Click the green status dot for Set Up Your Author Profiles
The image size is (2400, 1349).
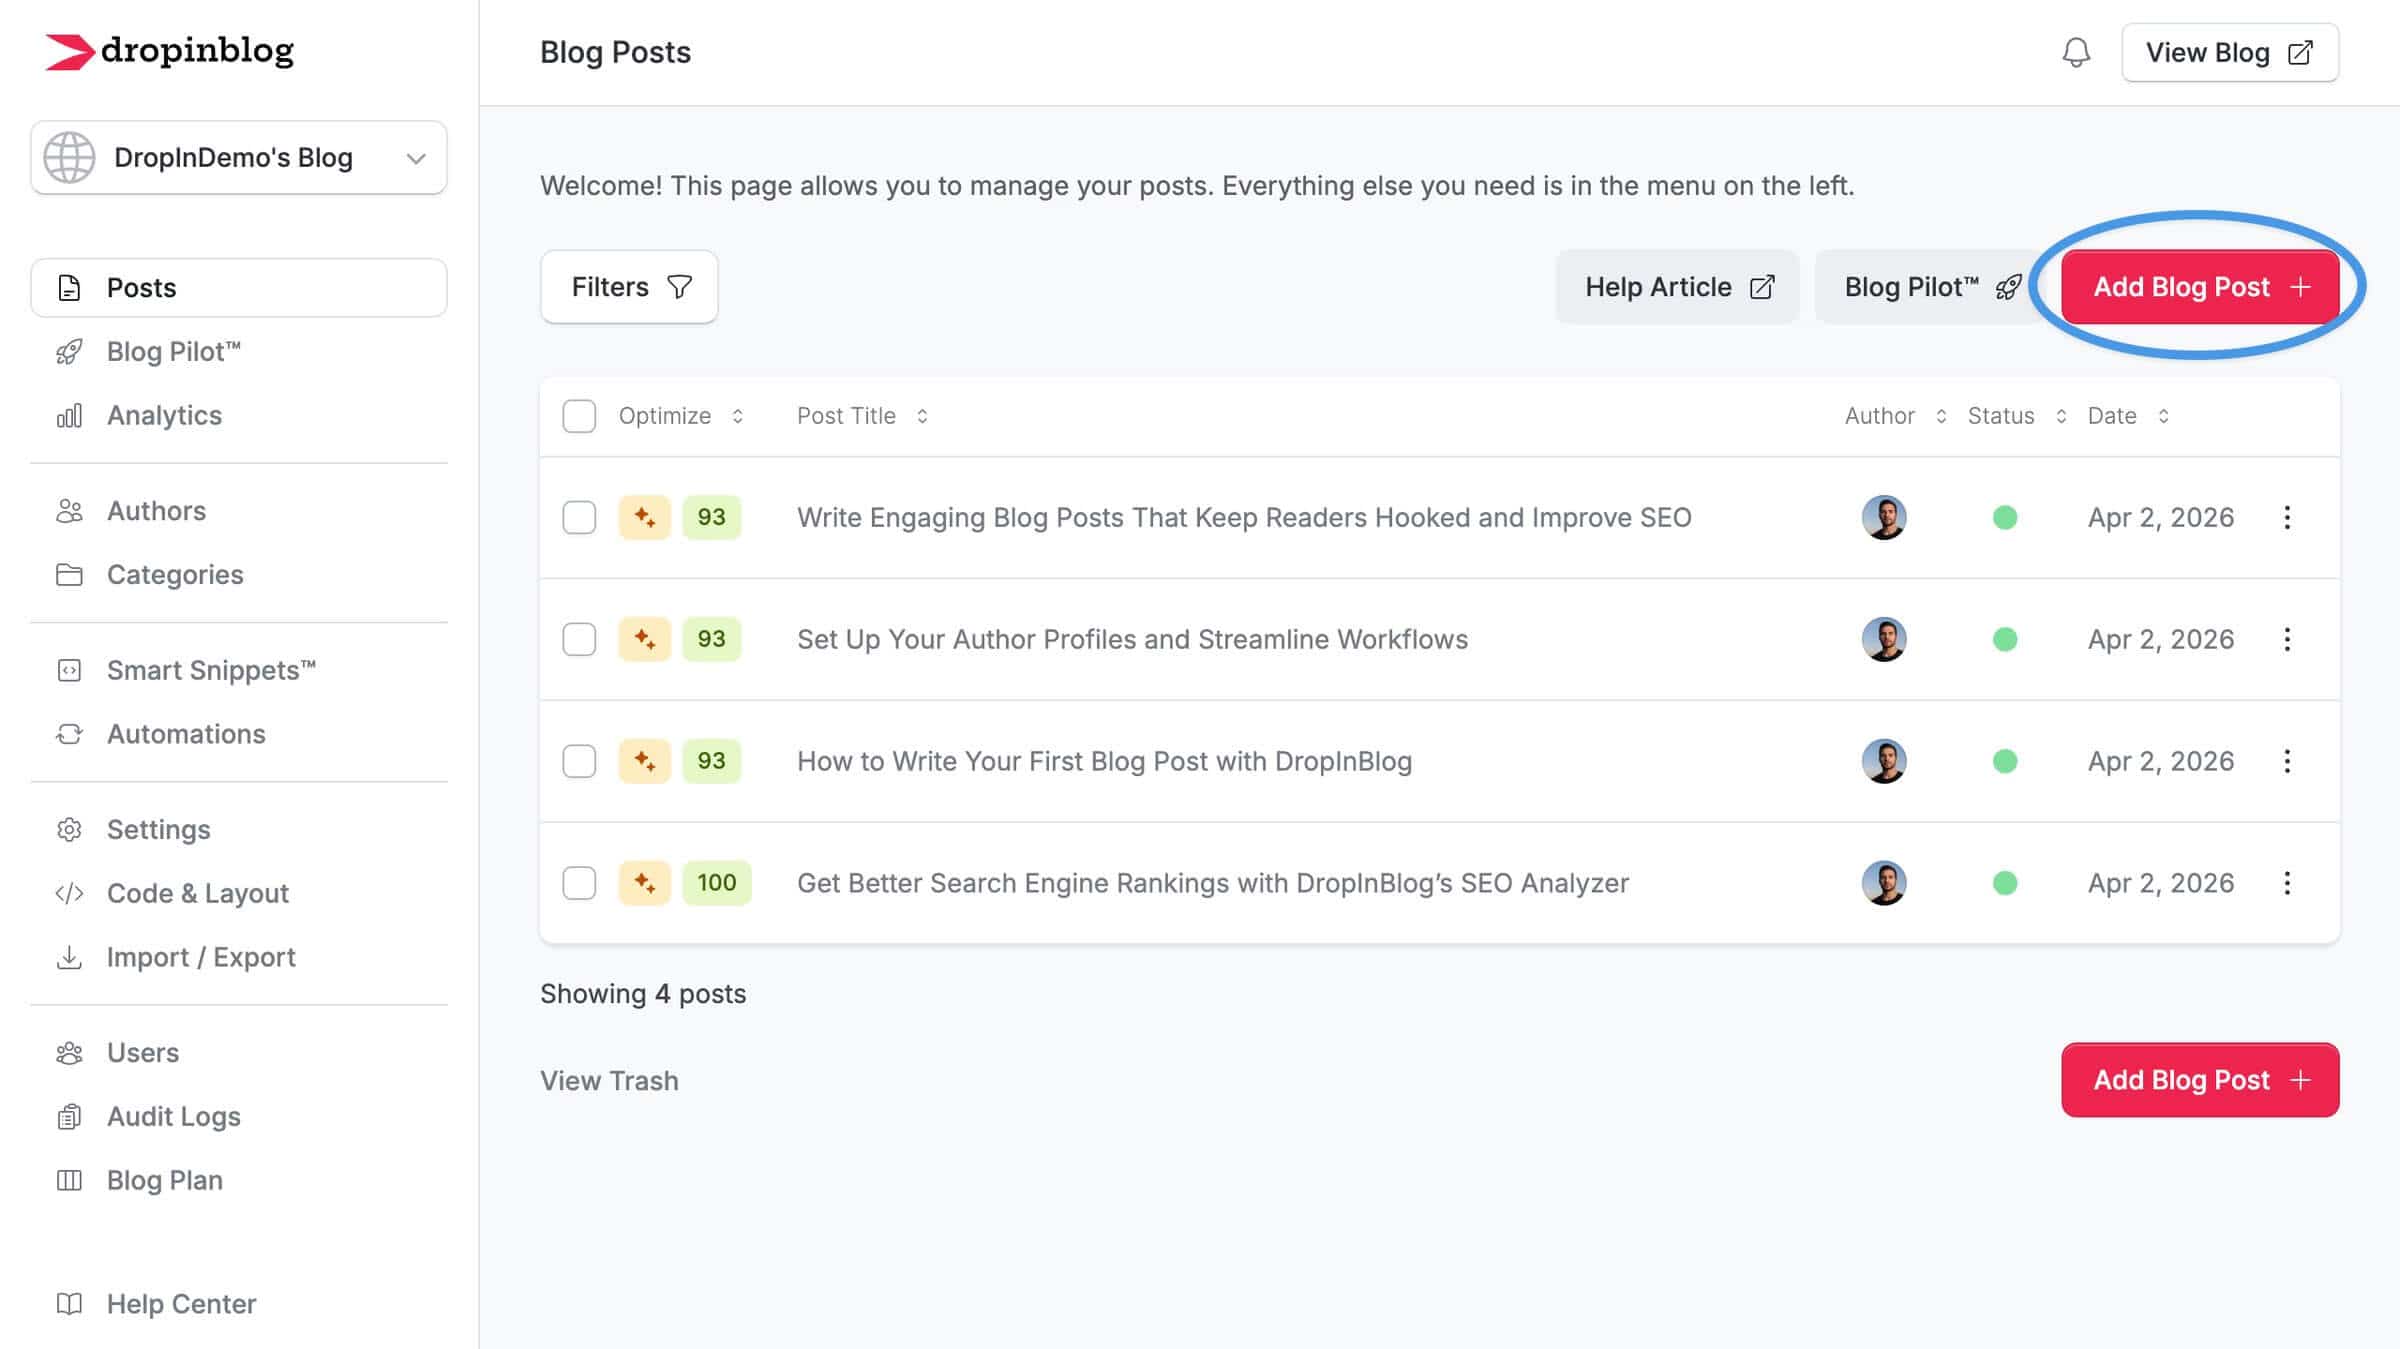[2005, 639]
